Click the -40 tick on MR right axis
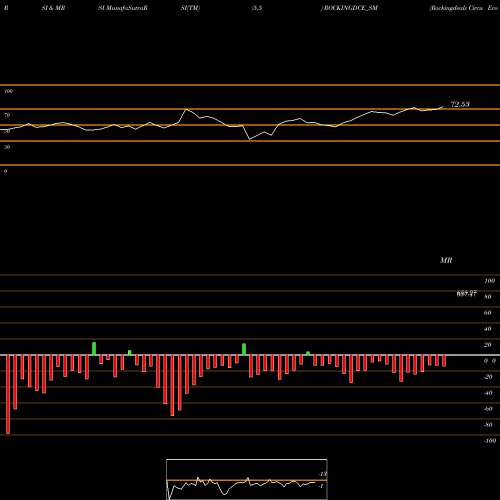Viewport: 500px width, 500px height. point(488,393)
